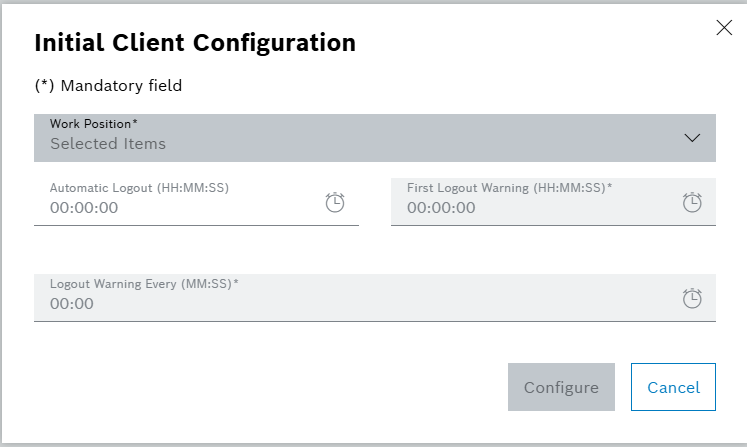Viewport: 747px width, 447px height.
Task: Click the Initial Client Configuration title
Action: pos(195,43)
